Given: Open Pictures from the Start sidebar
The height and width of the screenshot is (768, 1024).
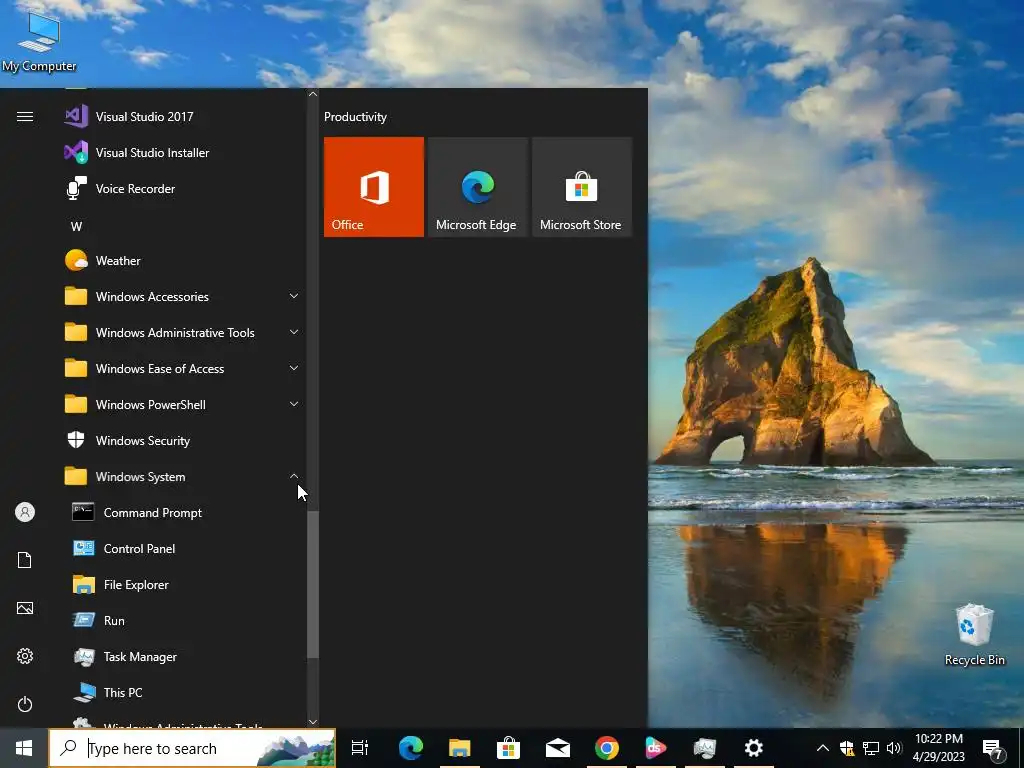Looking at the screenshot, I should coord(25,608).
